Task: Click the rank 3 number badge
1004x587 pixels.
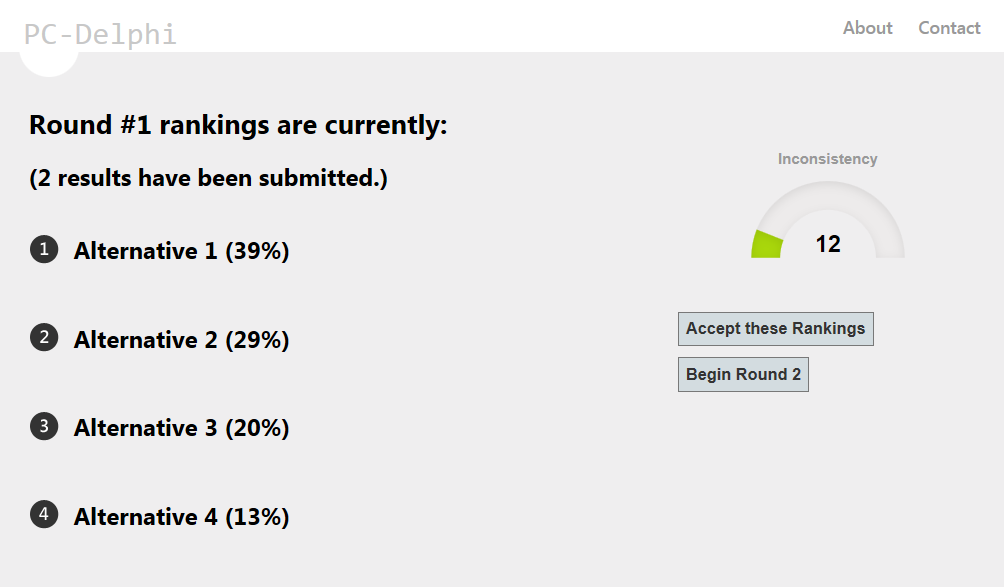Action: tap(44, 426)
